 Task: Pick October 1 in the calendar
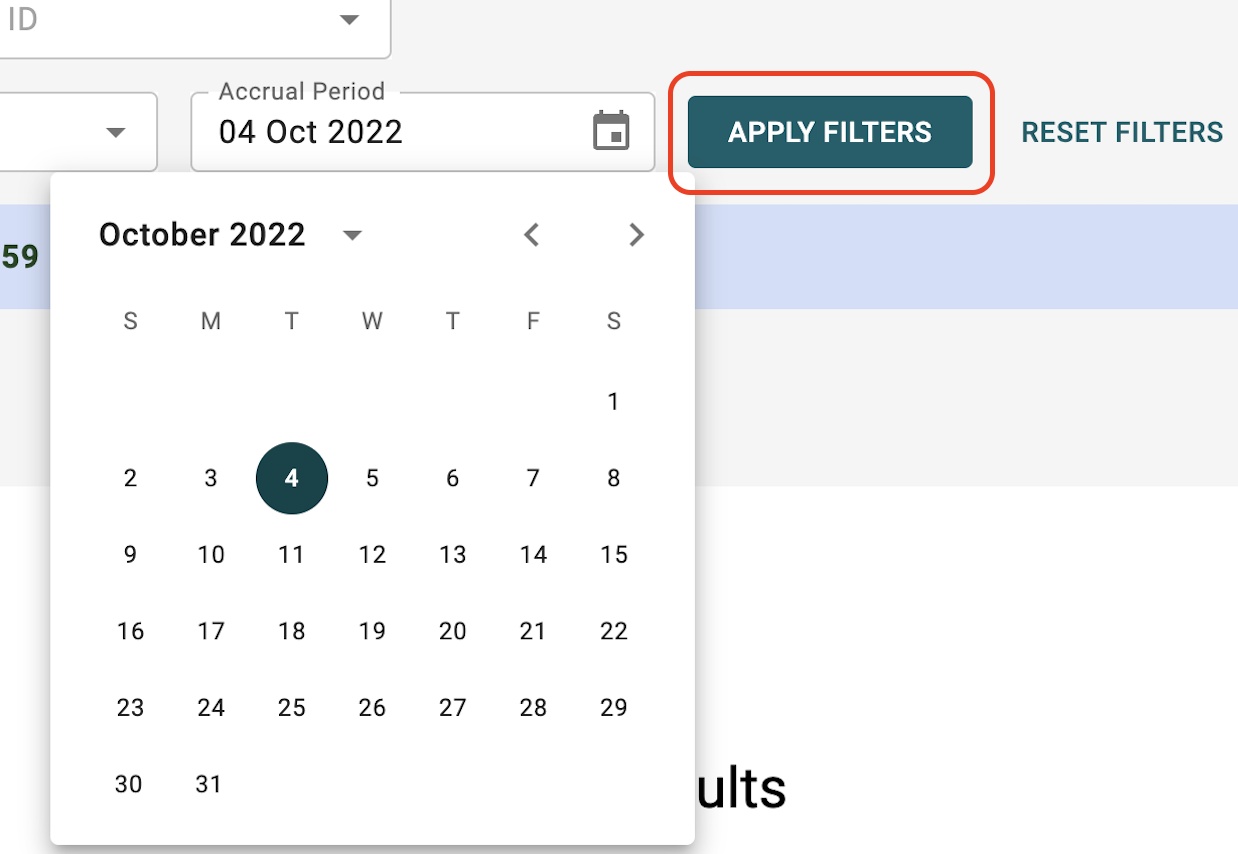pos(614,402)
